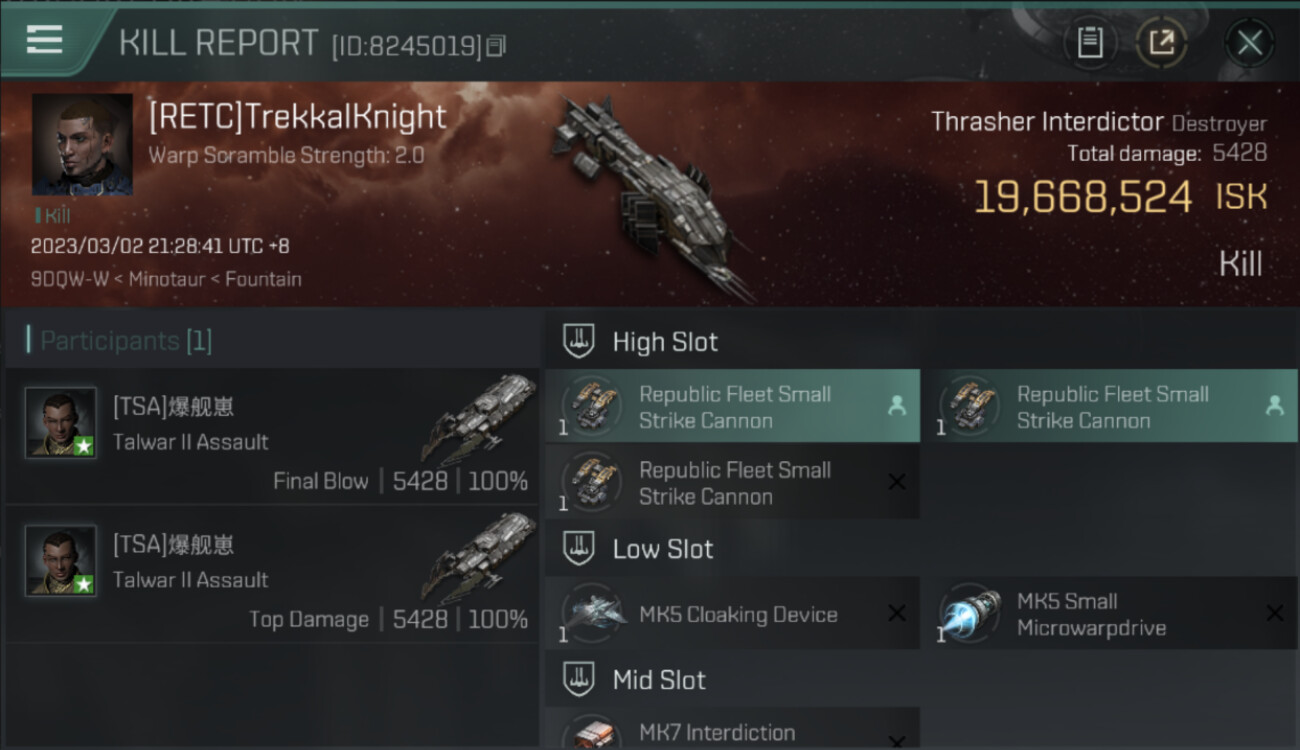1300x750 pixels.
Task: Click the Thrasher Interdictor ship name
Action: click(x=1047, y=122)
